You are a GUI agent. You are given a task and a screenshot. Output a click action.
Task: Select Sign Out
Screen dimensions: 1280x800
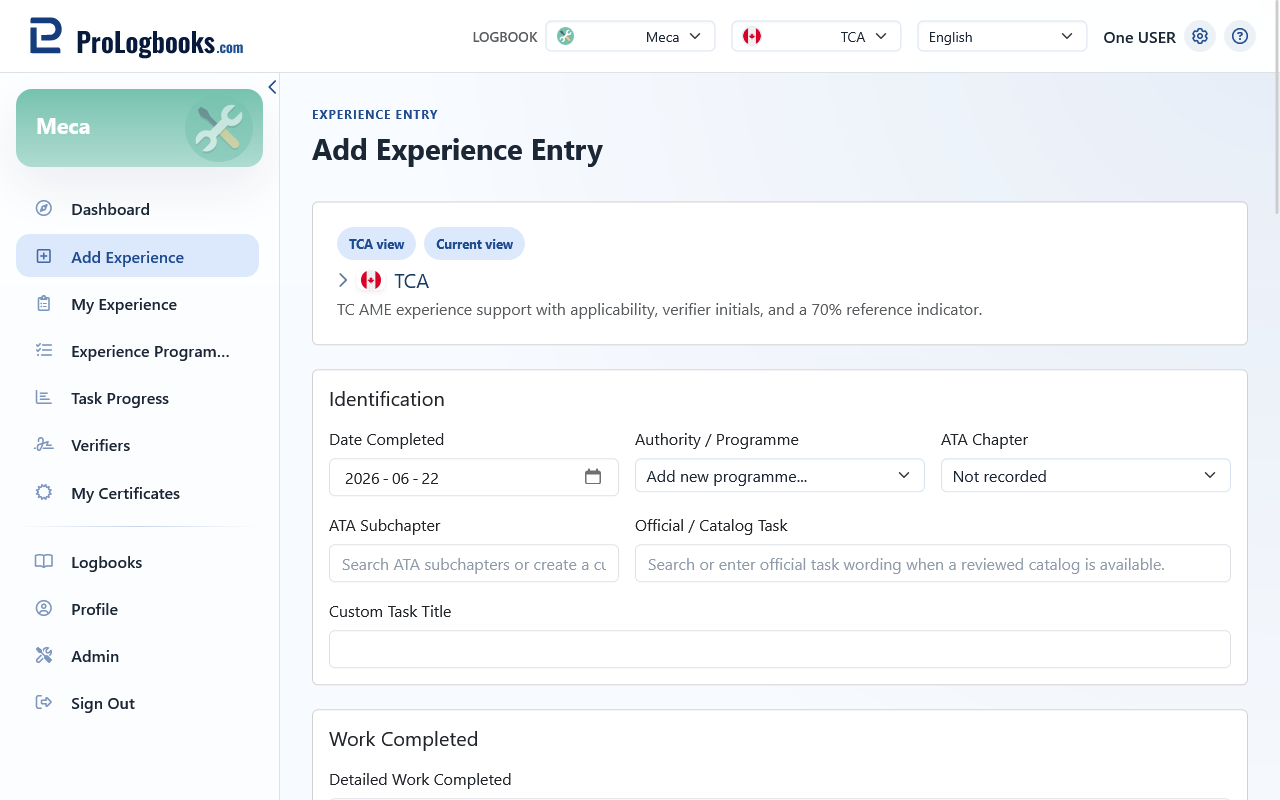click(137, 703)
